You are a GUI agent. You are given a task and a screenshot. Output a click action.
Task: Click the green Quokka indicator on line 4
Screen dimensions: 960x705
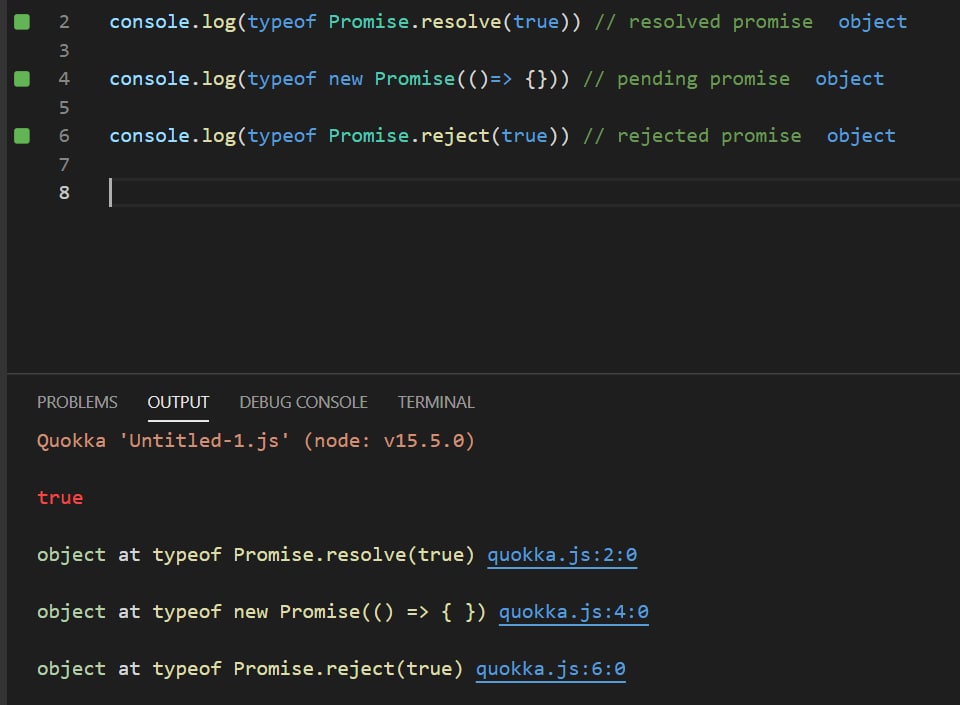tap(22, 79)
